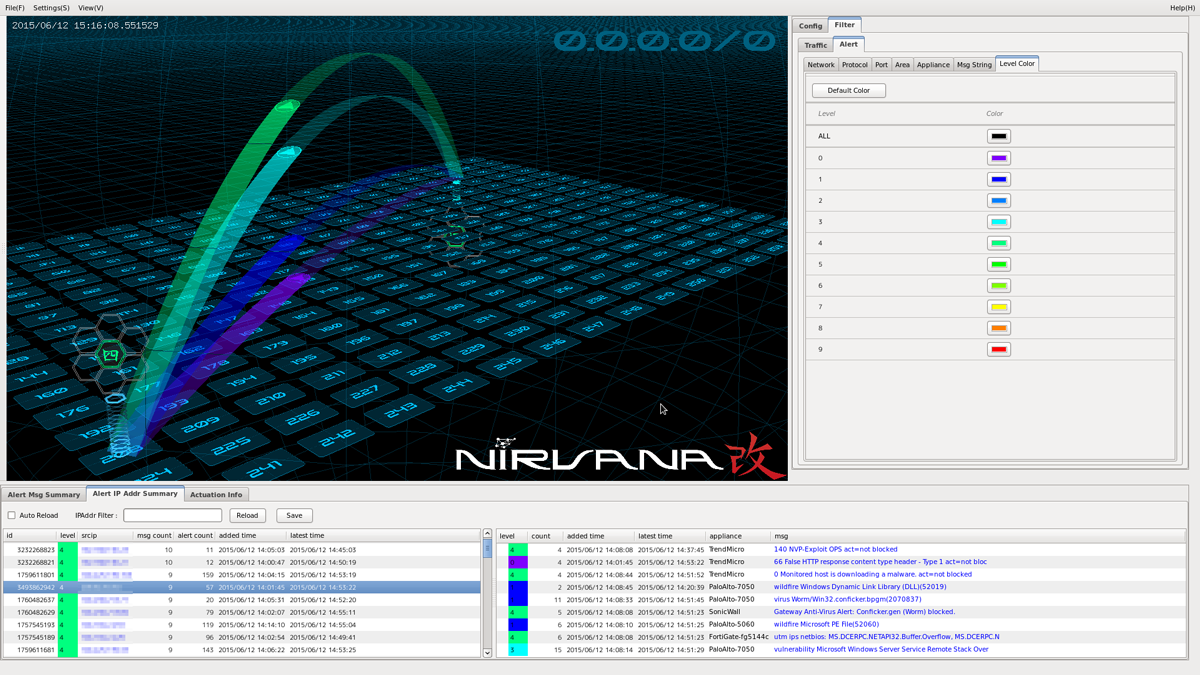Open the Port filter tab
This screenshot has height=675, width=1200.
point(881,65)
